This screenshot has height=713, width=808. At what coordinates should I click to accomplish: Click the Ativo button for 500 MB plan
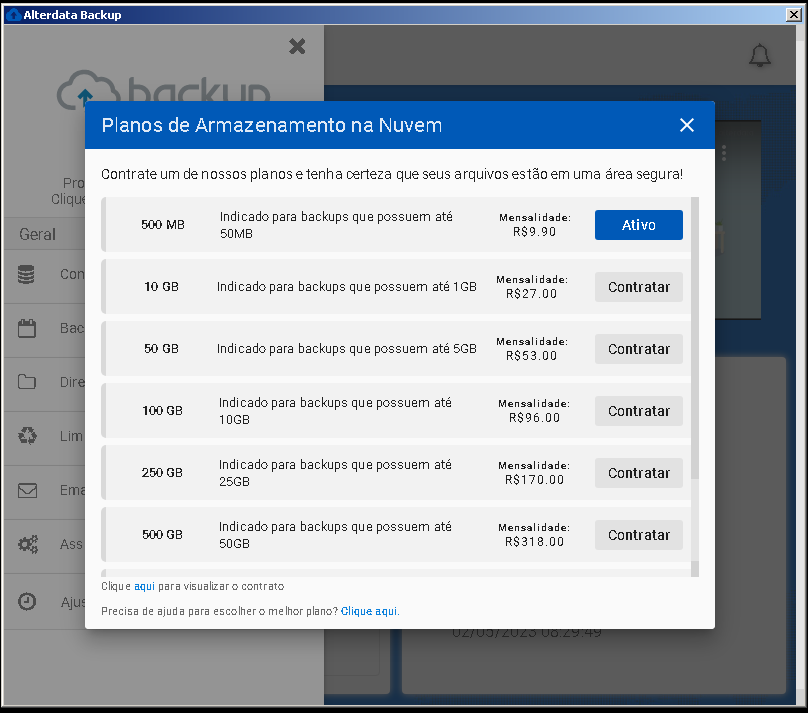coord(638,225)
